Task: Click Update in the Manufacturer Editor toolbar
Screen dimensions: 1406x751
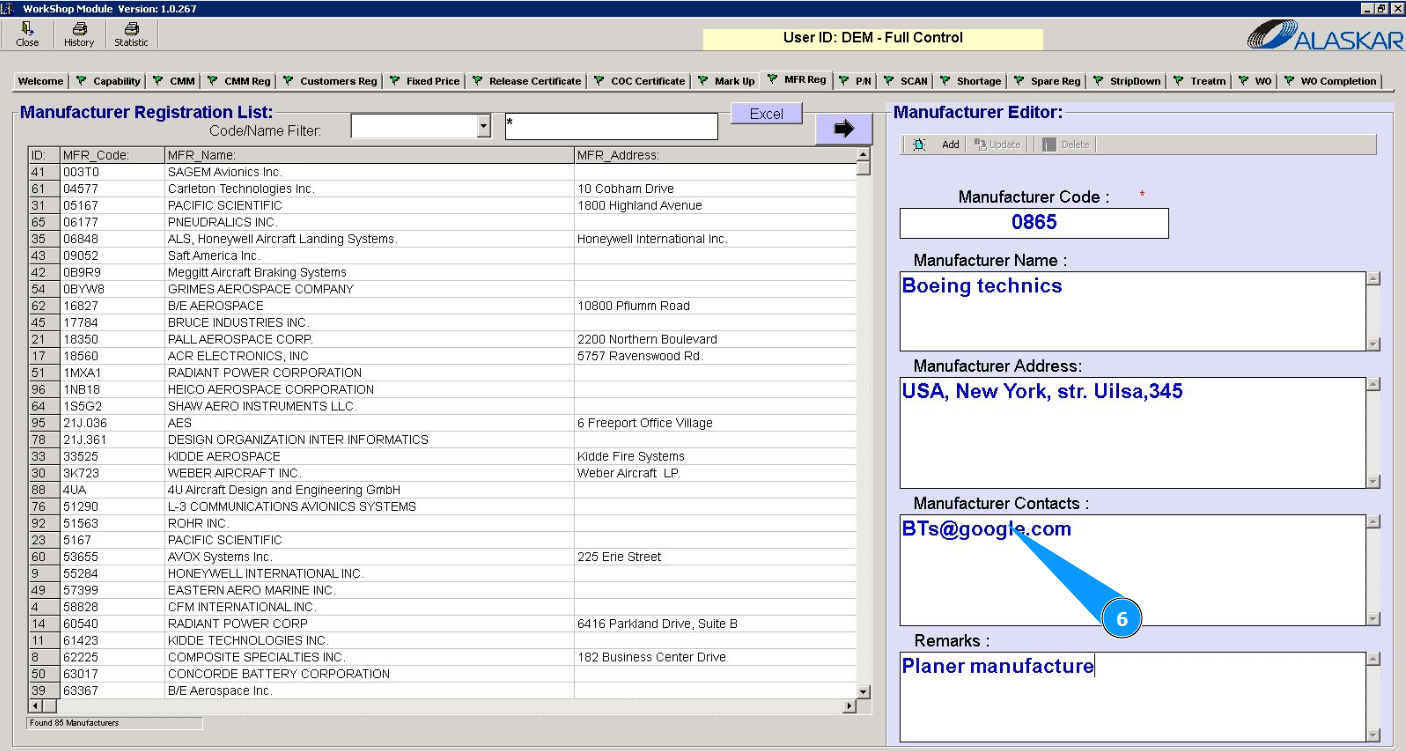Action: tap(998, 145)
